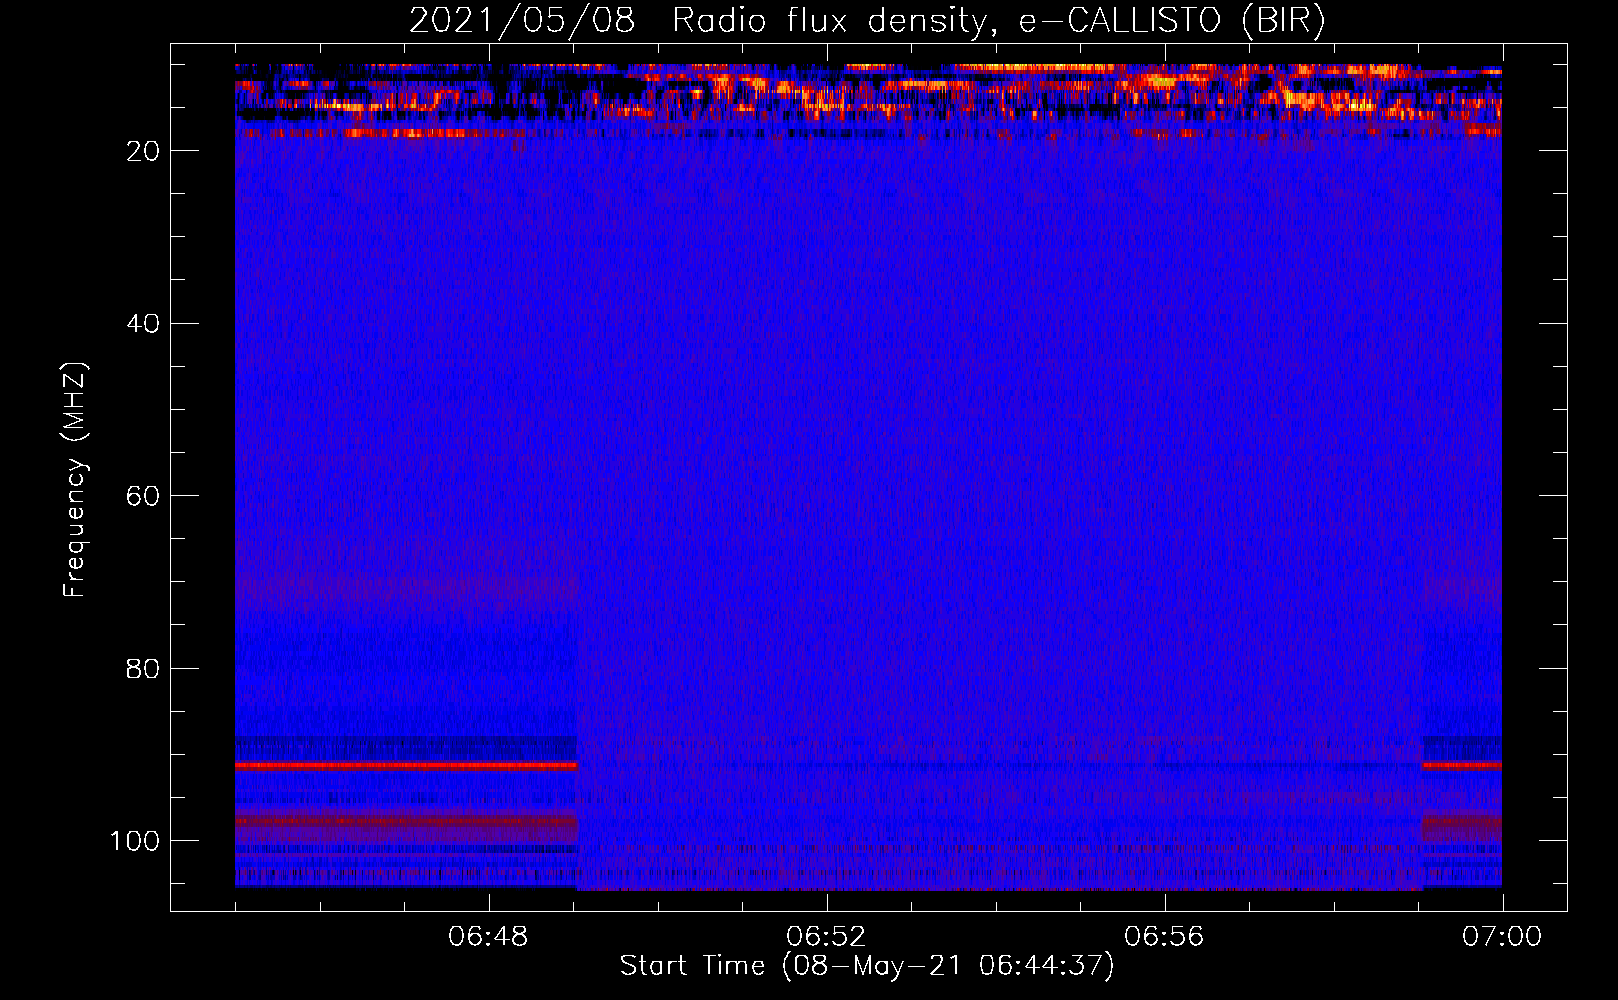Click the 80 MHz frequency tick label
The height and width of the screenshot is (1000, 1618).
point(144,669)
